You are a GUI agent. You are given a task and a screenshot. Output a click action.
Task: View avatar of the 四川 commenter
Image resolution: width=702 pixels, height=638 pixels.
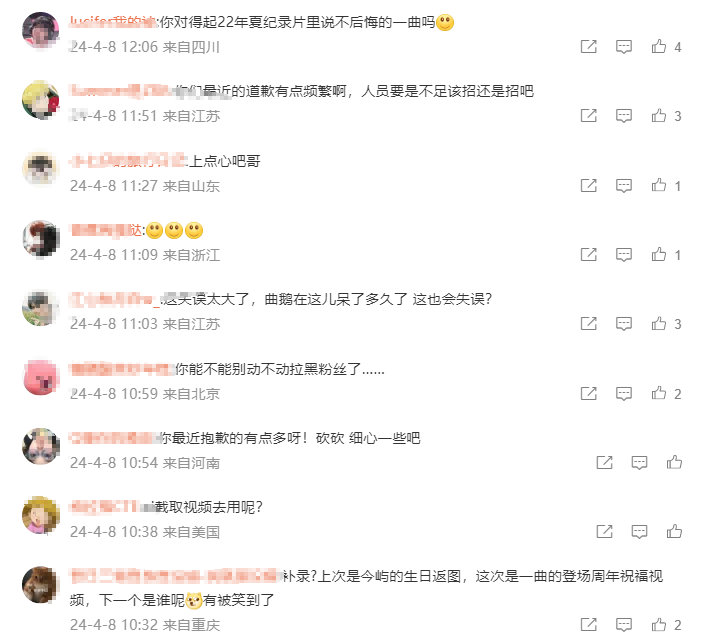[x=41, y=30]
